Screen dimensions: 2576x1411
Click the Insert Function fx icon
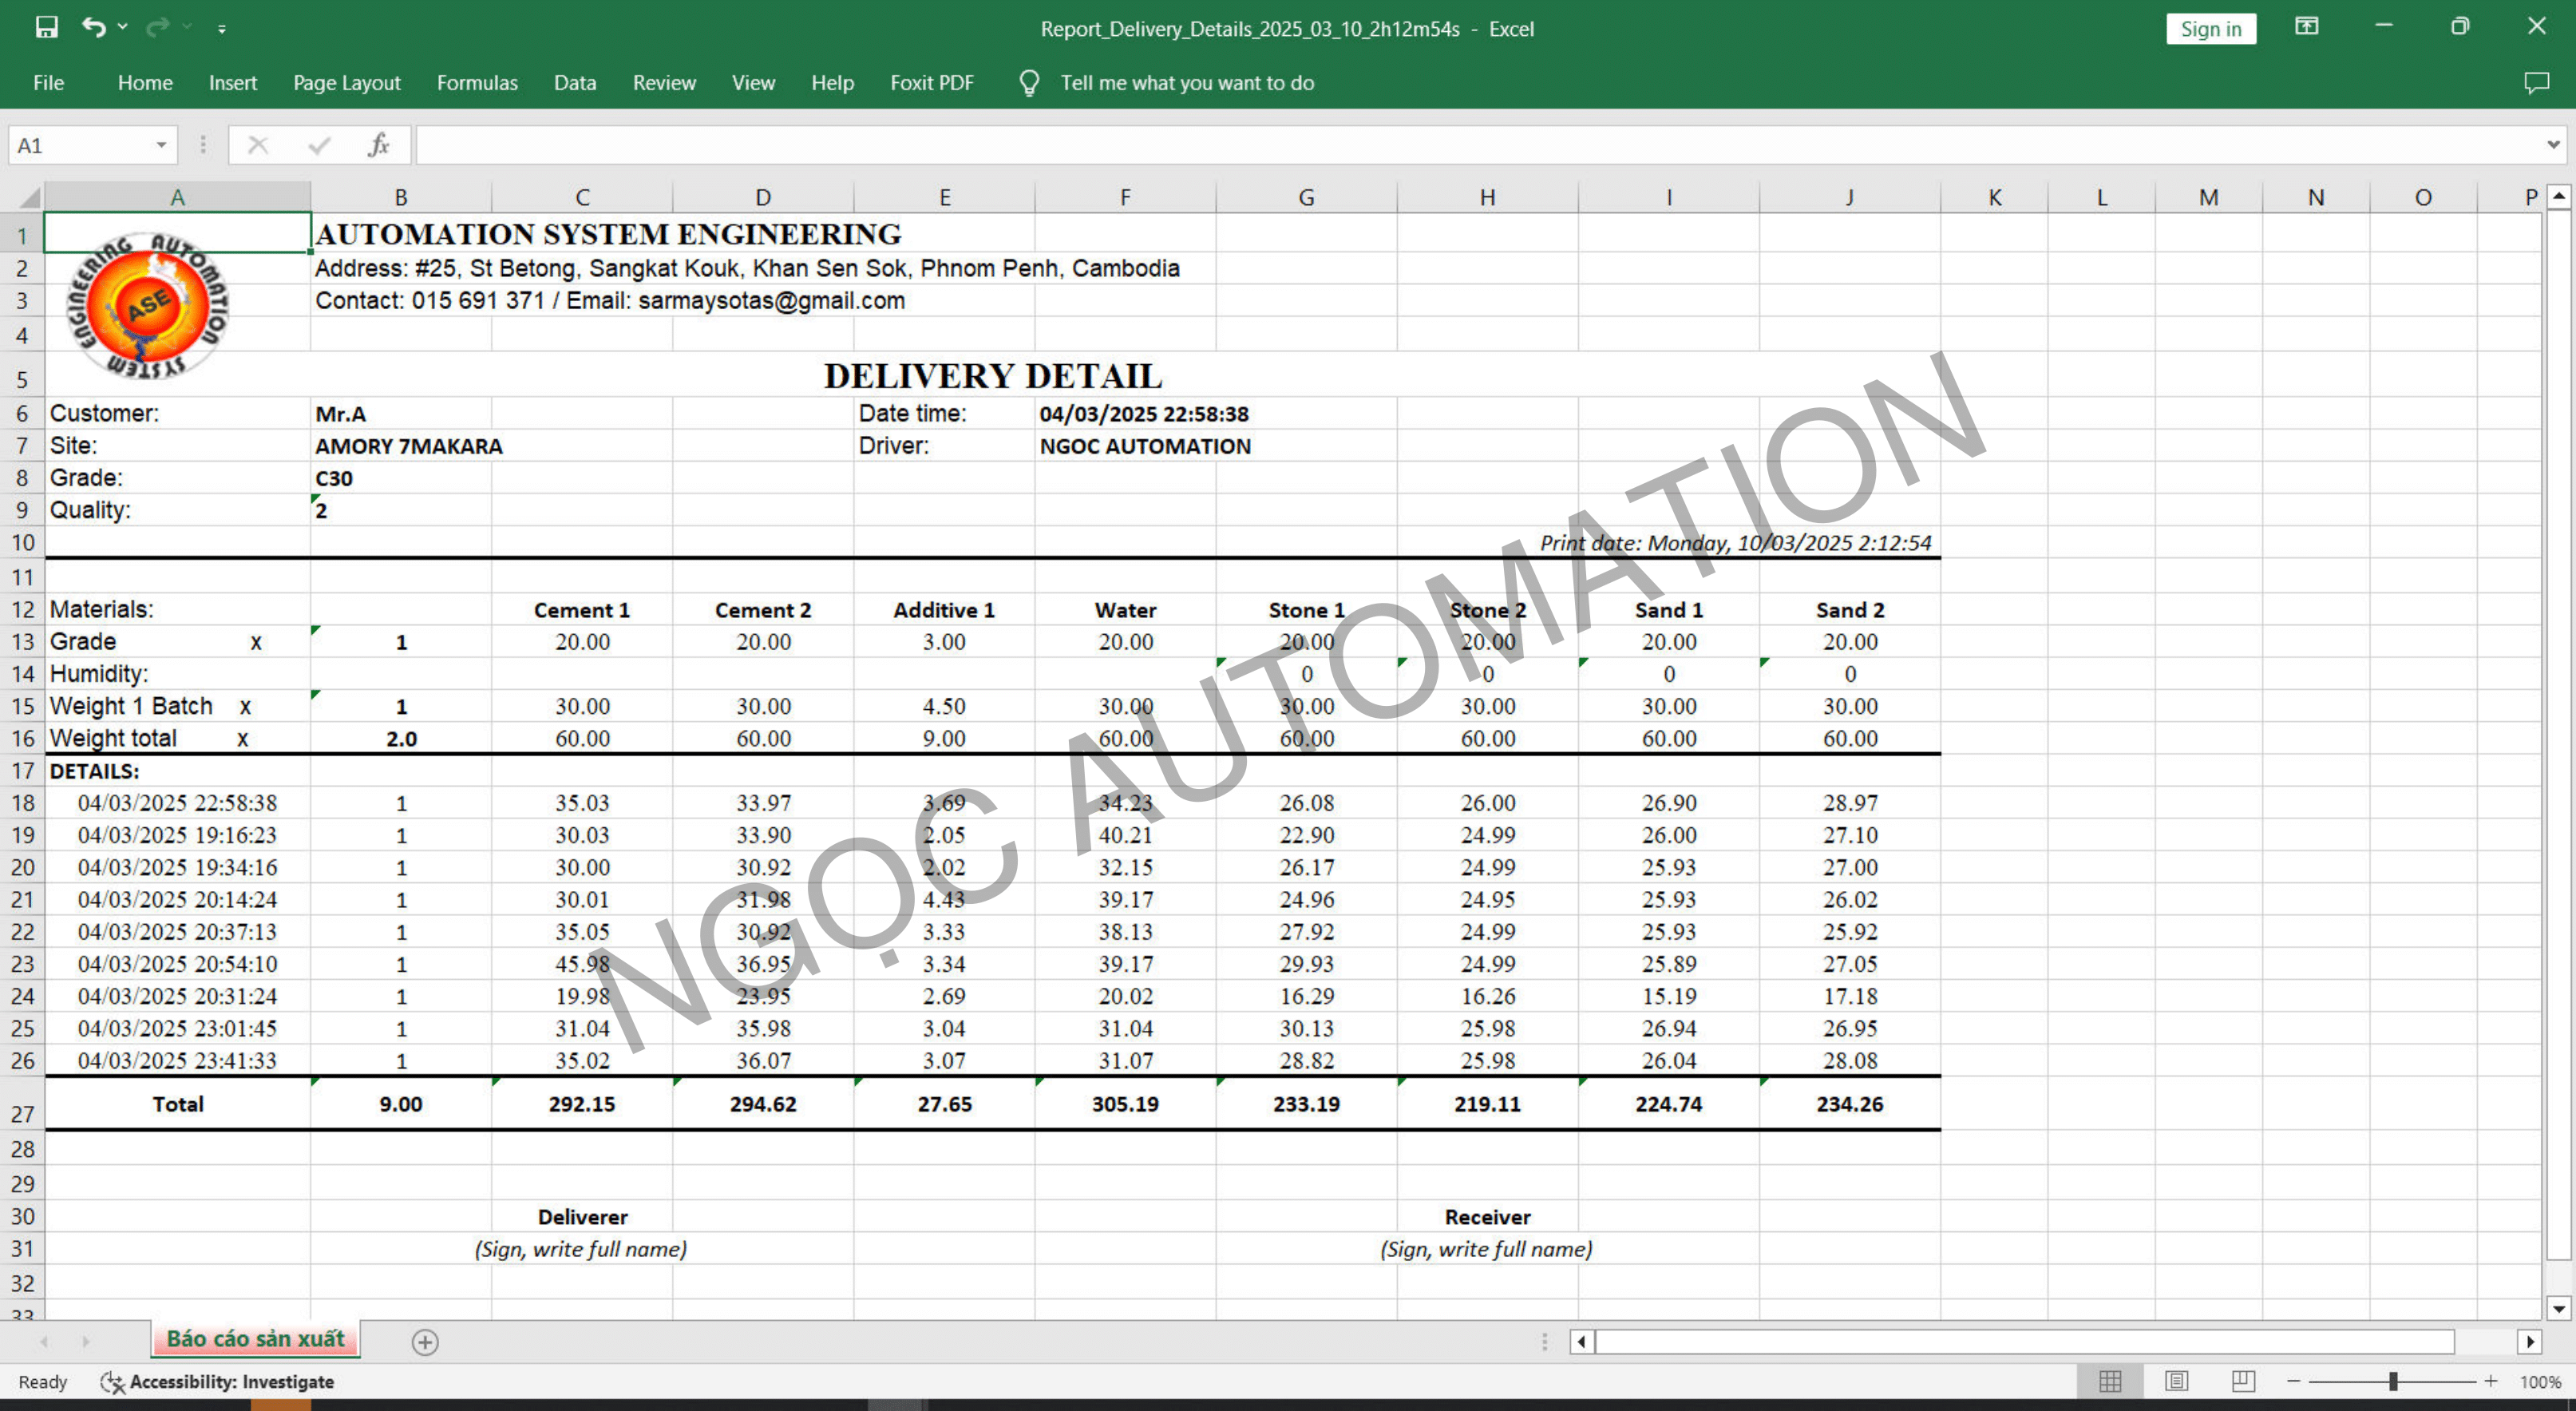378,146
